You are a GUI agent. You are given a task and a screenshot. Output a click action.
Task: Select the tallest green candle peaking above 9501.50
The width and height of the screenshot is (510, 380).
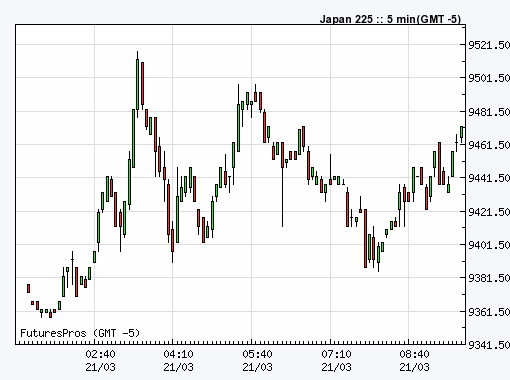tap(137, 85)
